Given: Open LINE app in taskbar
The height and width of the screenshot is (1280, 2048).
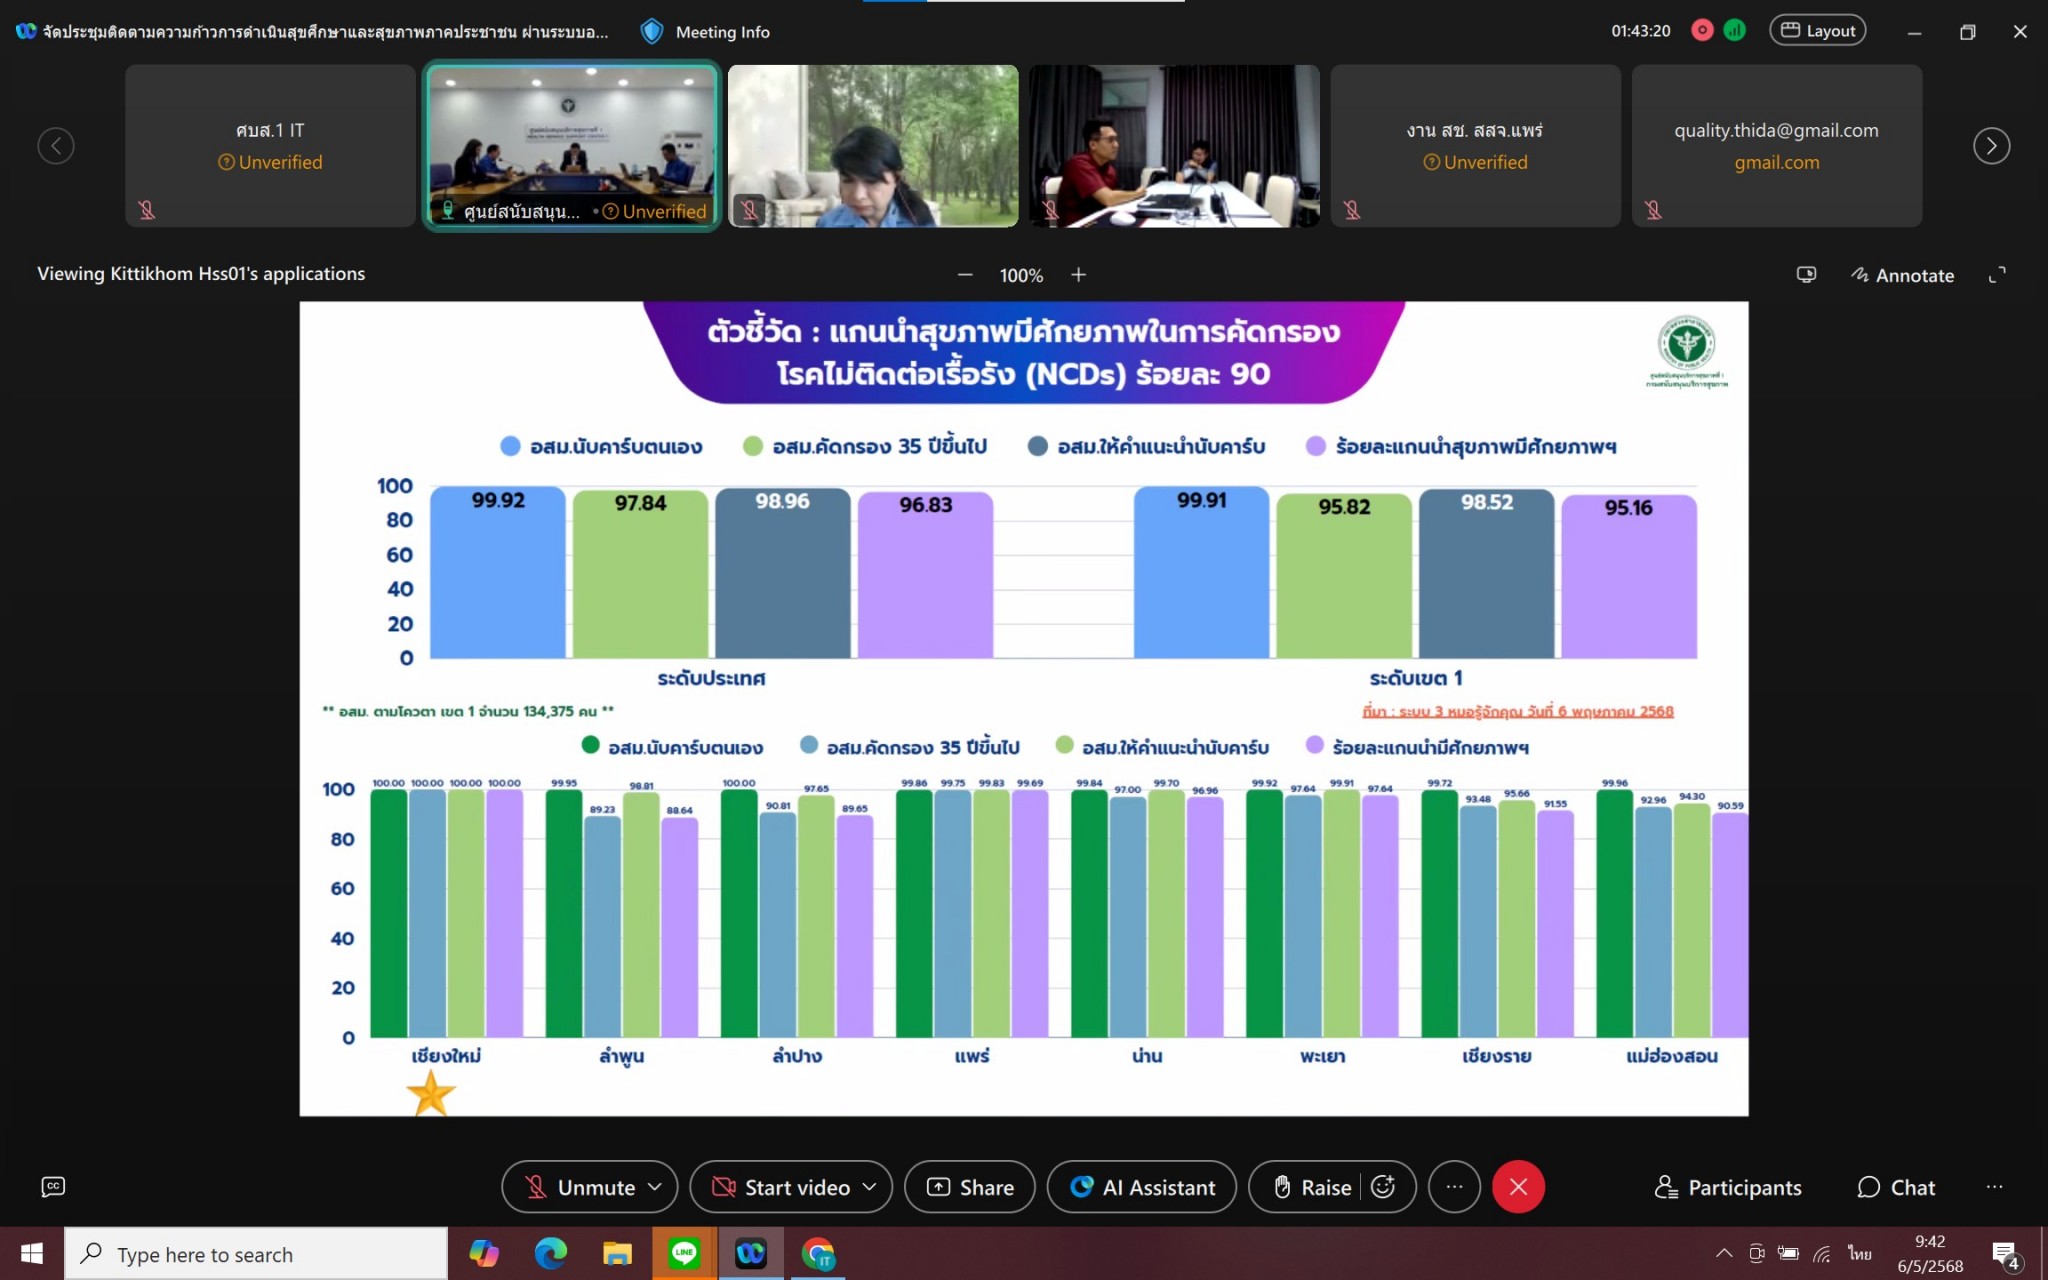Looking at the screenshot, I should 684,1253.
